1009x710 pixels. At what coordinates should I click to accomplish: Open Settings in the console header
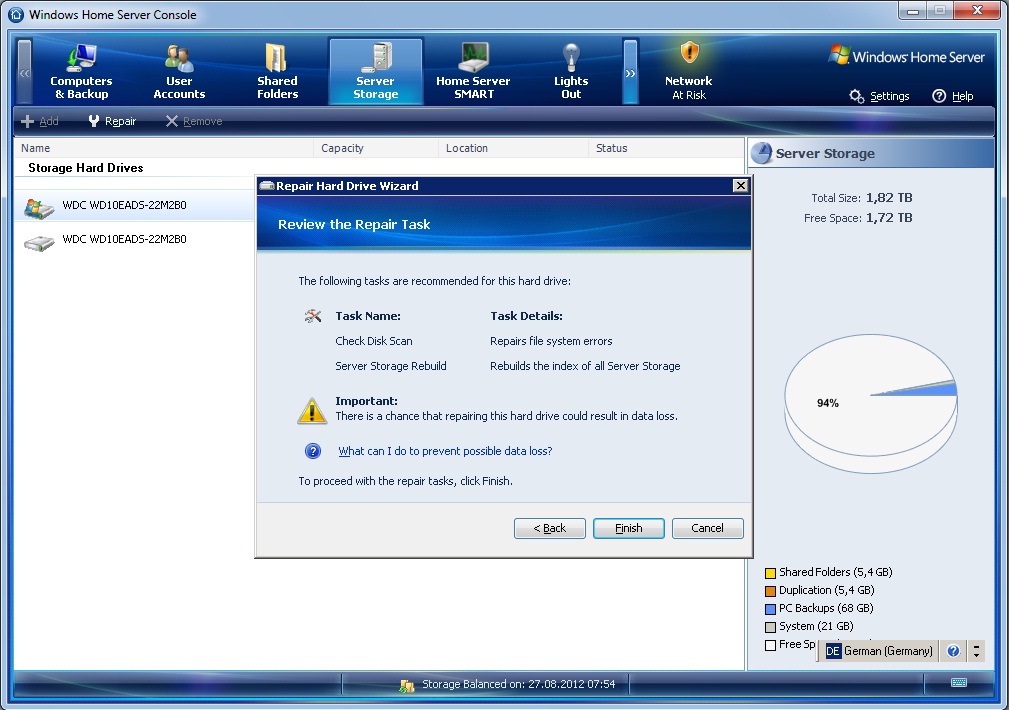(879, 96)
